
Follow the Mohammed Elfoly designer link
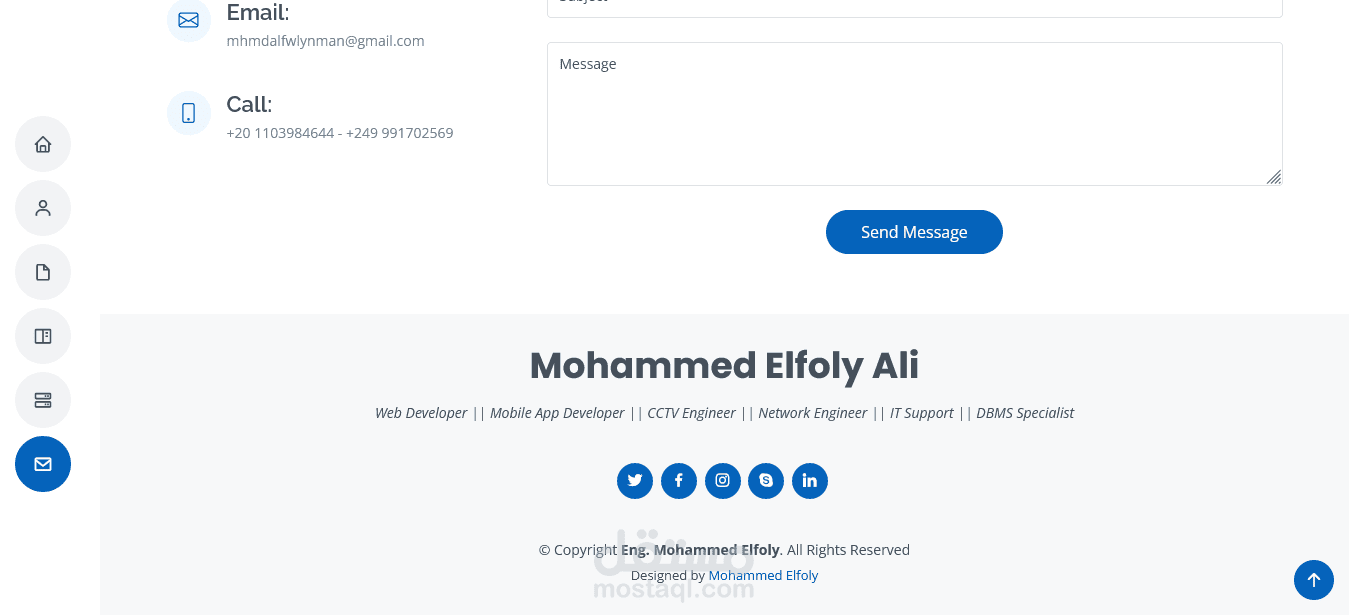763,575
